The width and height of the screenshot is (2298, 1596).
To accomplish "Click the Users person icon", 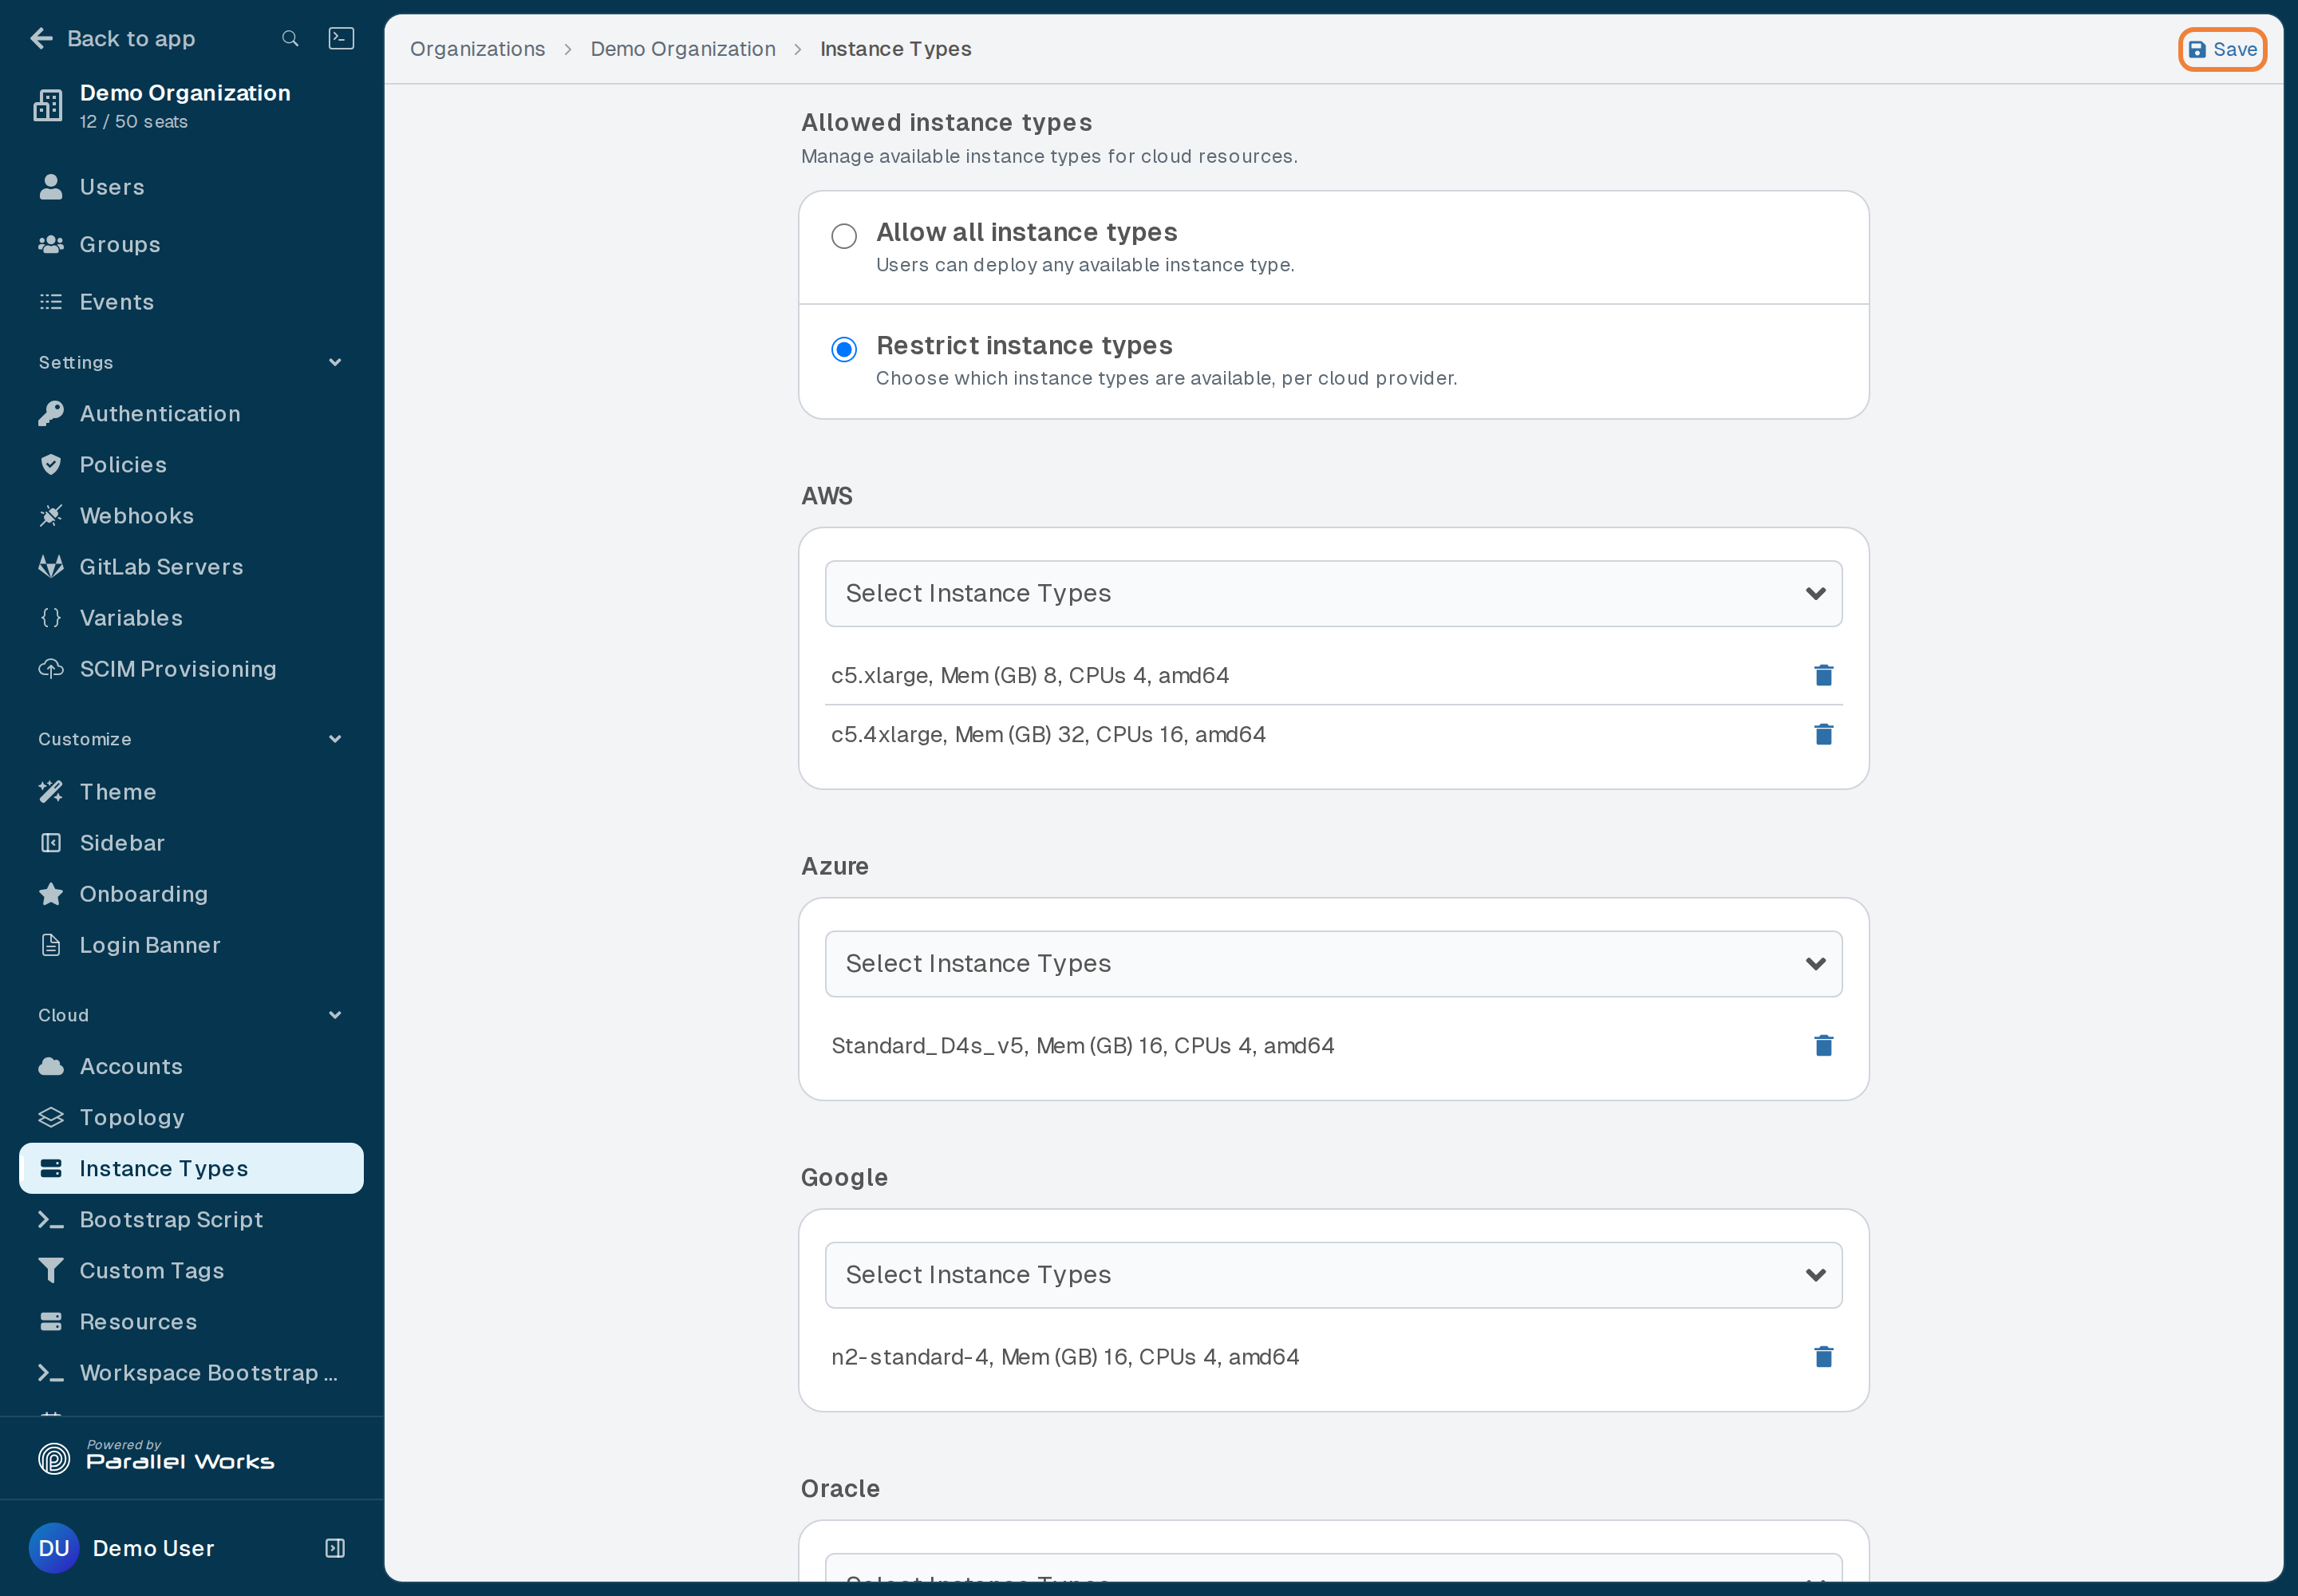I will click(51, 187).
